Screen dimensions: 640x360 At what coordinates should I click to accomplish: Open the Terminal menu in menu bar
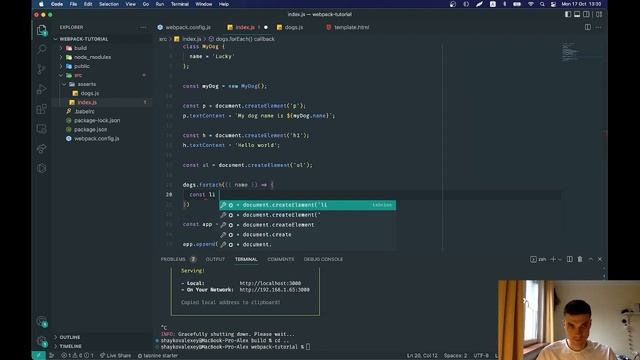pos(180,4)
